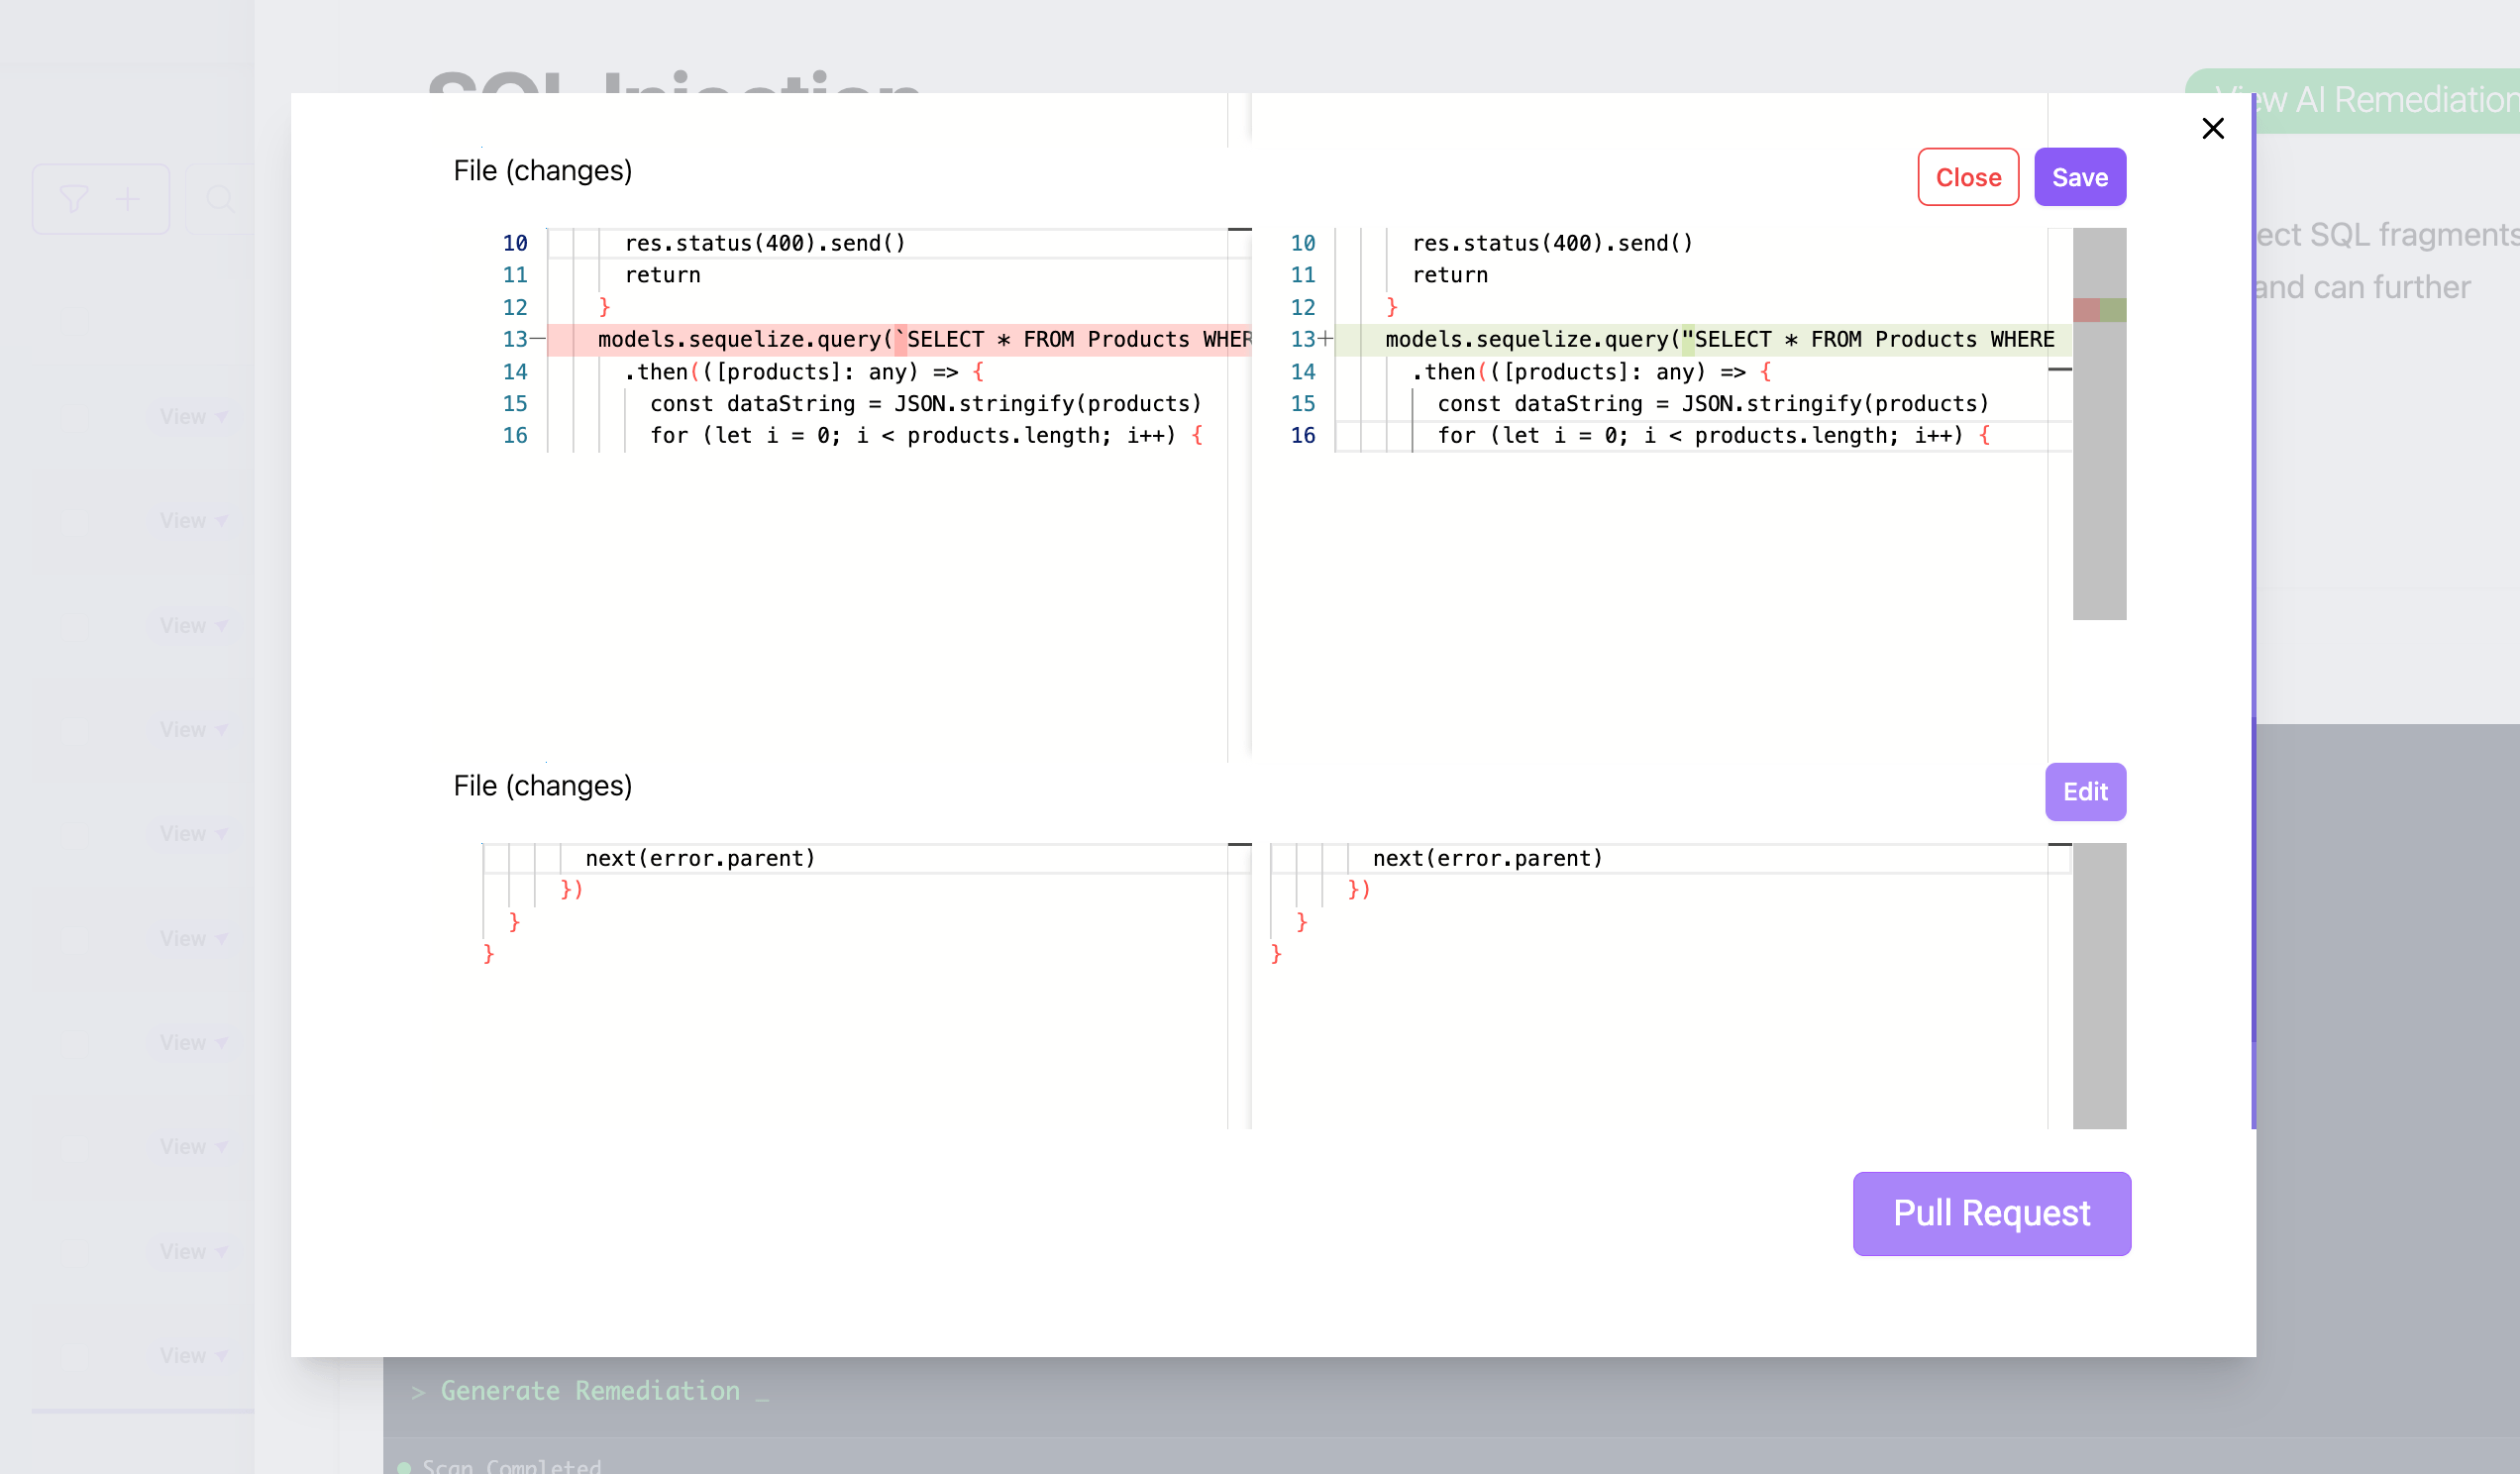Click the plus icon next to the filter
Viewport: 2520px width, 1474px height.
pos(128,198)
